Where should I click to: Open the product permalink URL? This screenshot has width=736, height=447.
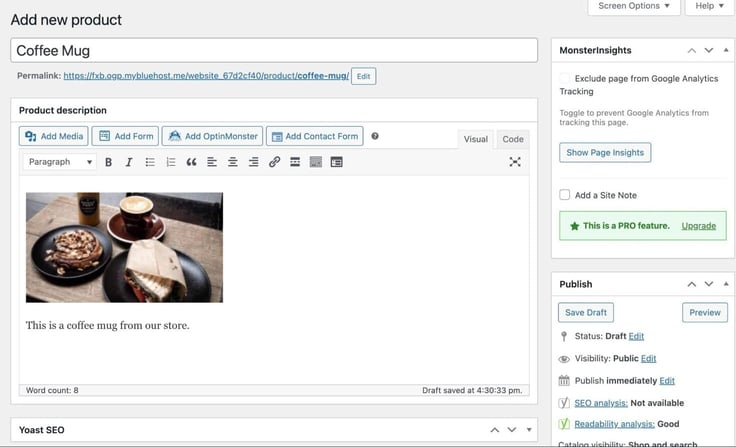(206, 76)
